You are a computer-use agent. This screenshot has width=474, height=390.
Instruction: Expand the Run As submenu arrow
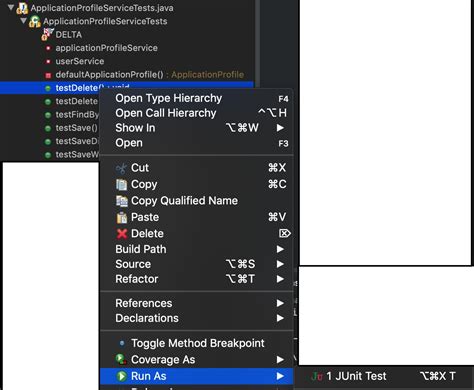(280, 376)
